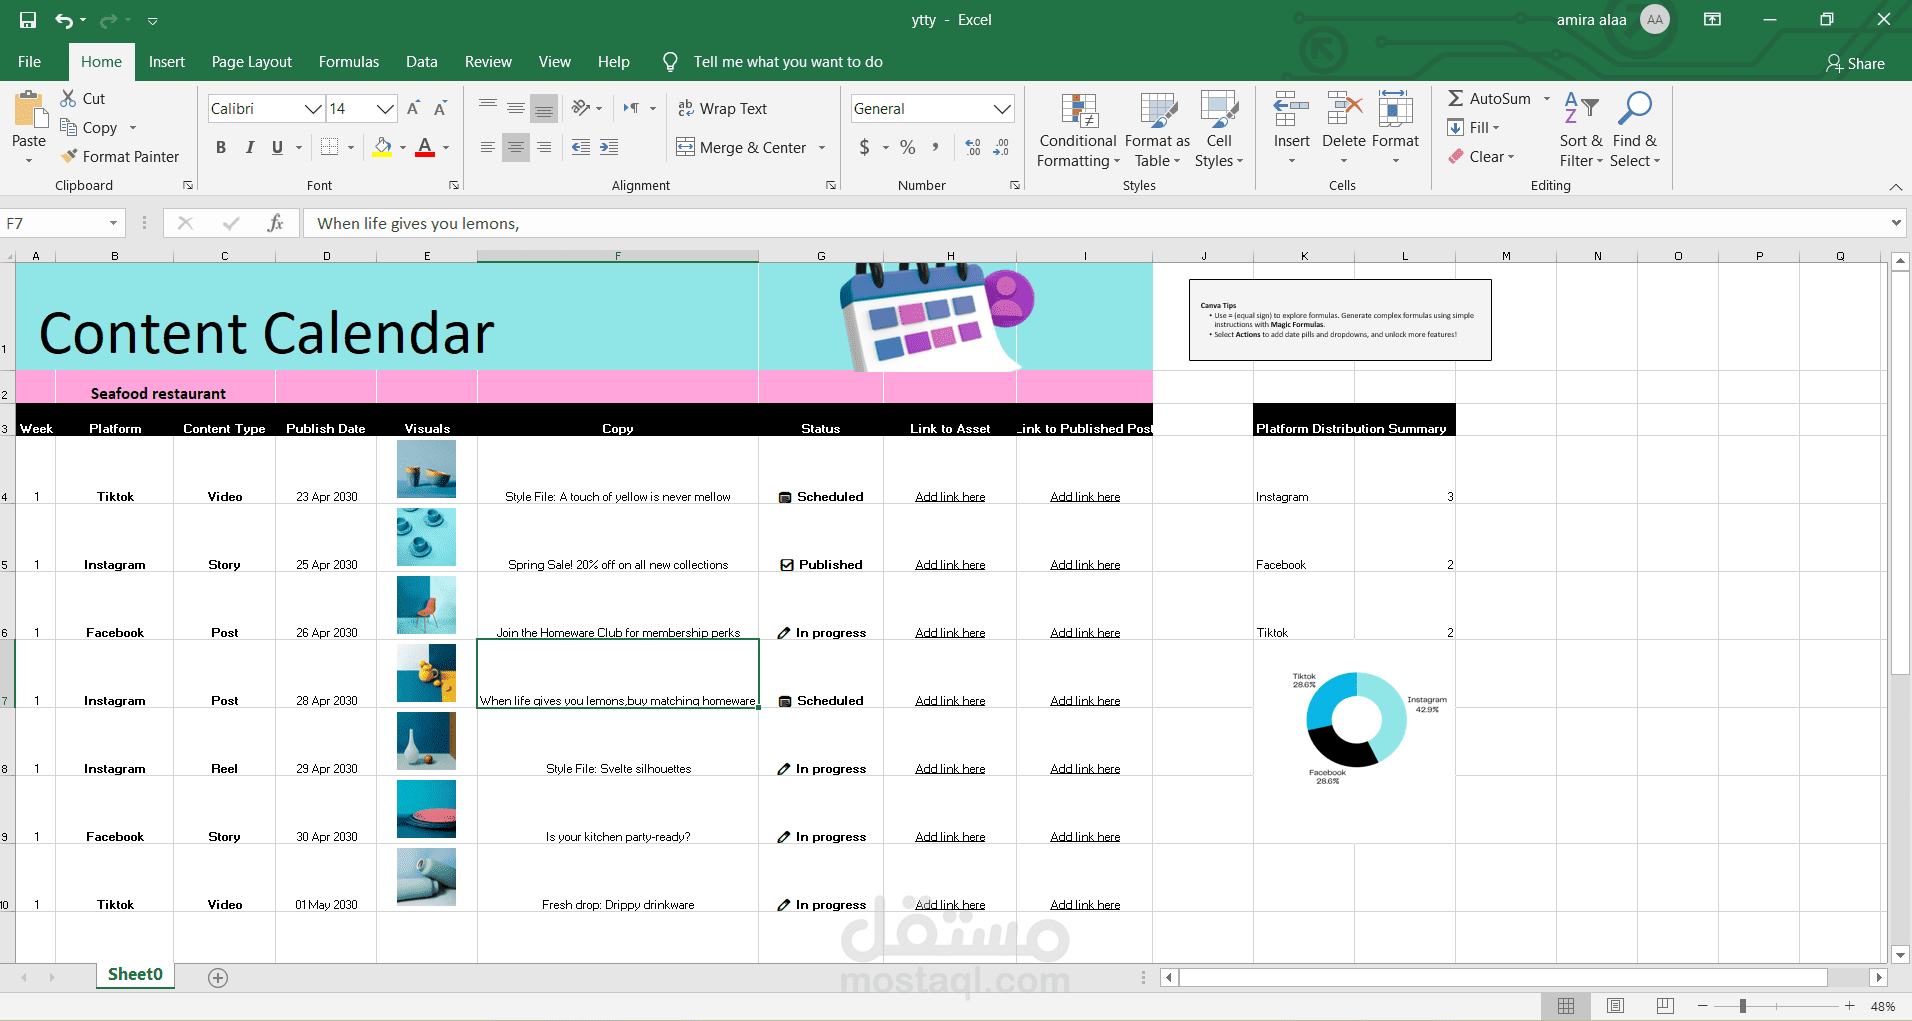Open the Find & Select menu
This screenshot has width=1912, height=1021.
(x=1635, y=130)
